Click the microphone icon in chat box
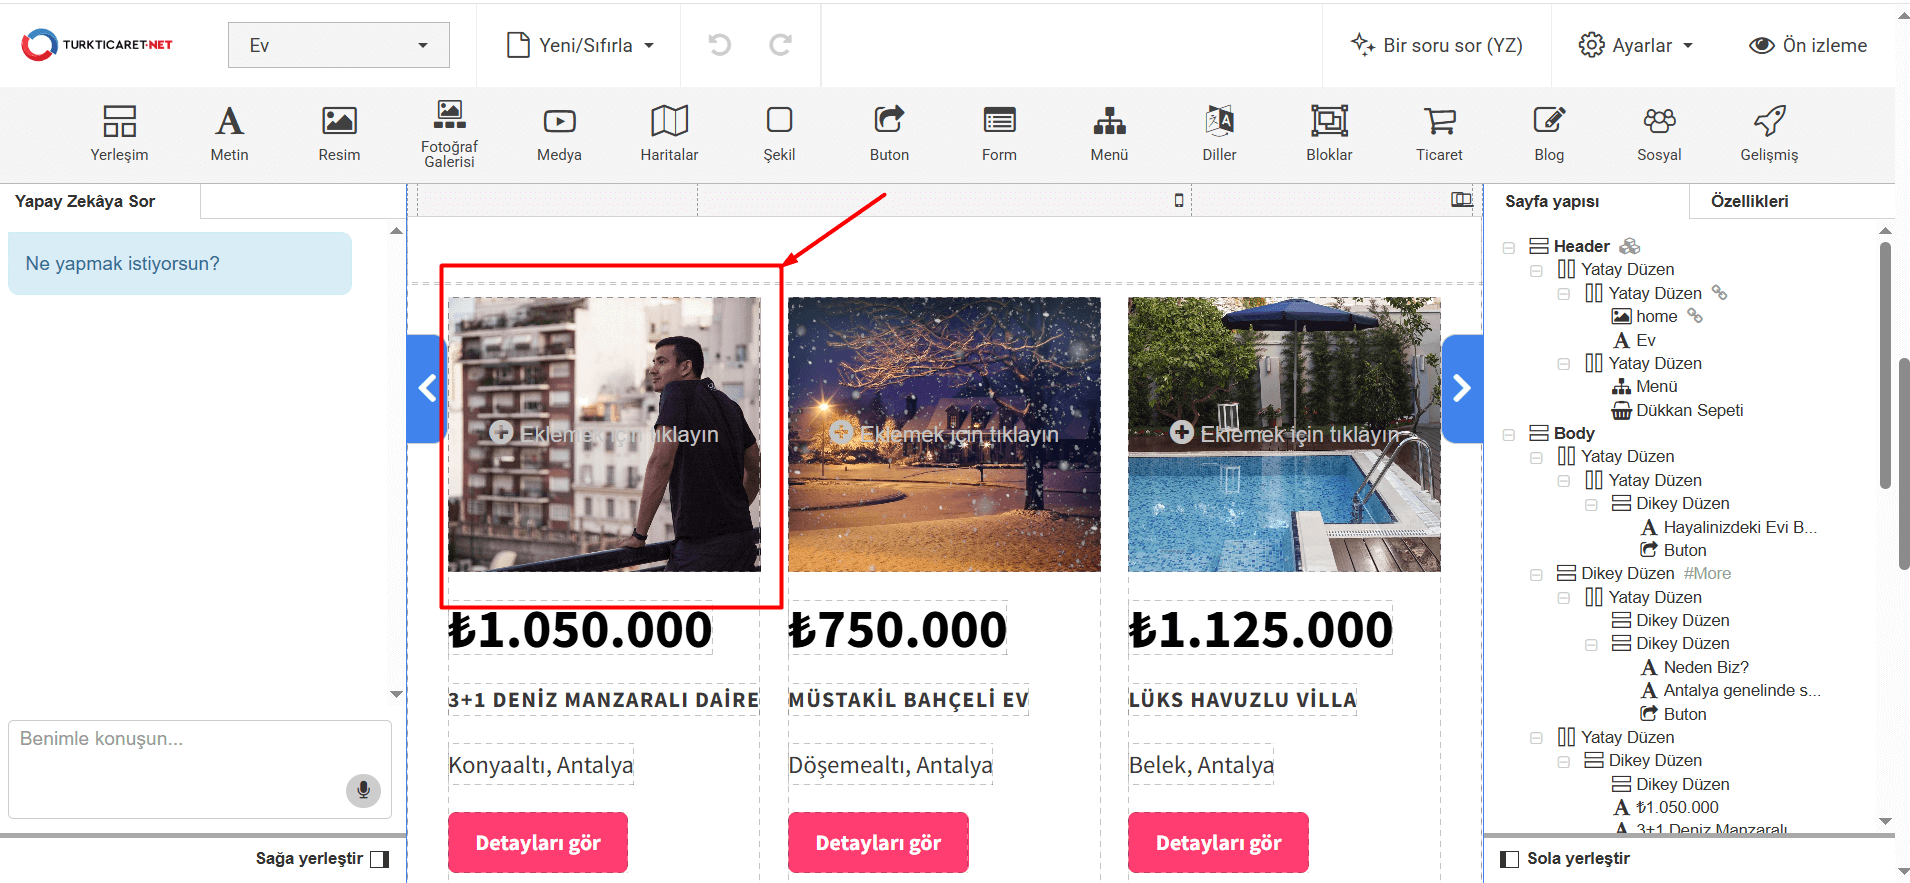1910x883 pixels. tap(363, 790)
